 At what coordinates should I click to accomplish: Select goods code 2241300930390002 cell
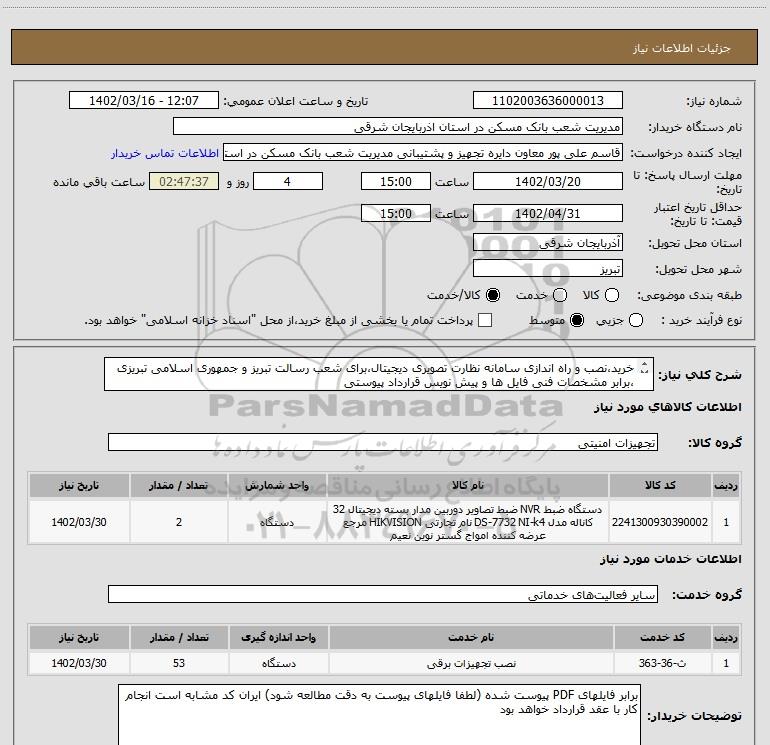[x=660, y=522]
